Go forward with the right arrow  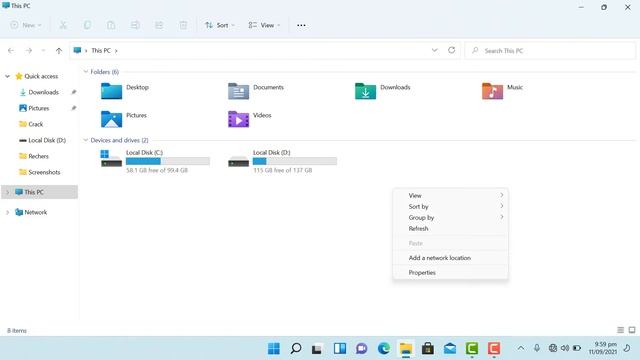click(x=29, y=51)
